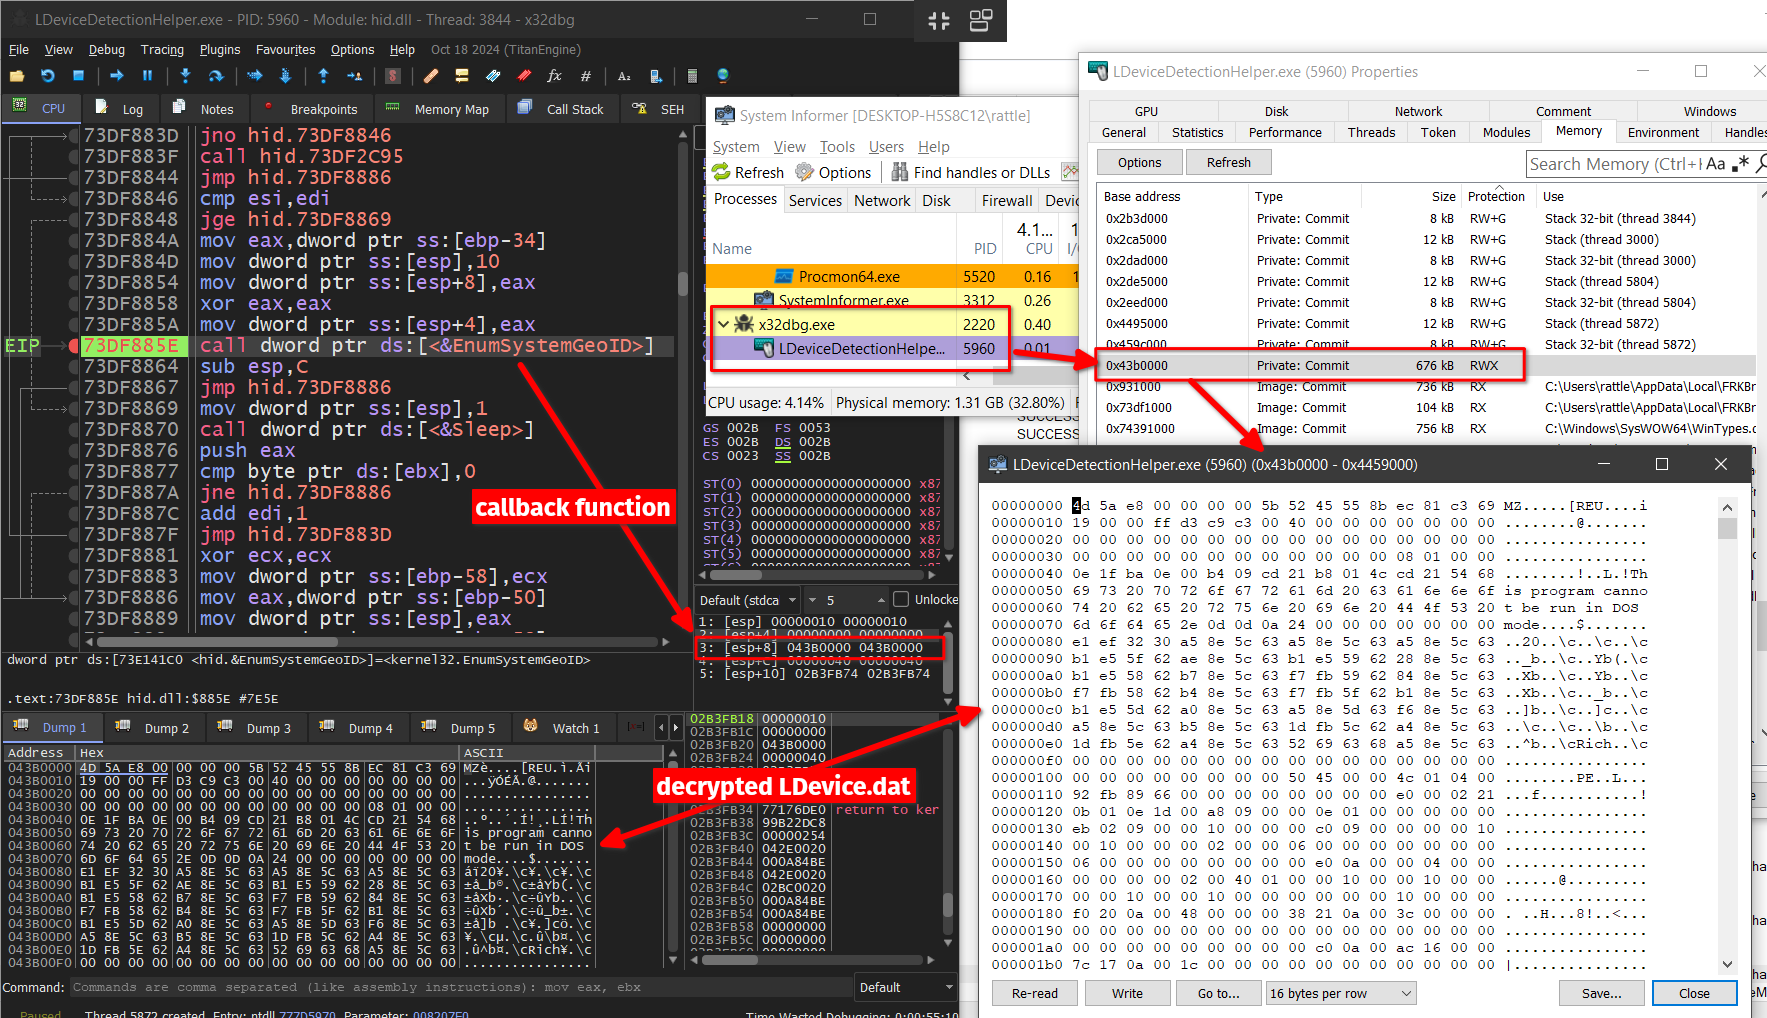Click the Refresh button in Properties Memory tab
This screenshot has width=1767, height=1018.
coord(1229,162)
